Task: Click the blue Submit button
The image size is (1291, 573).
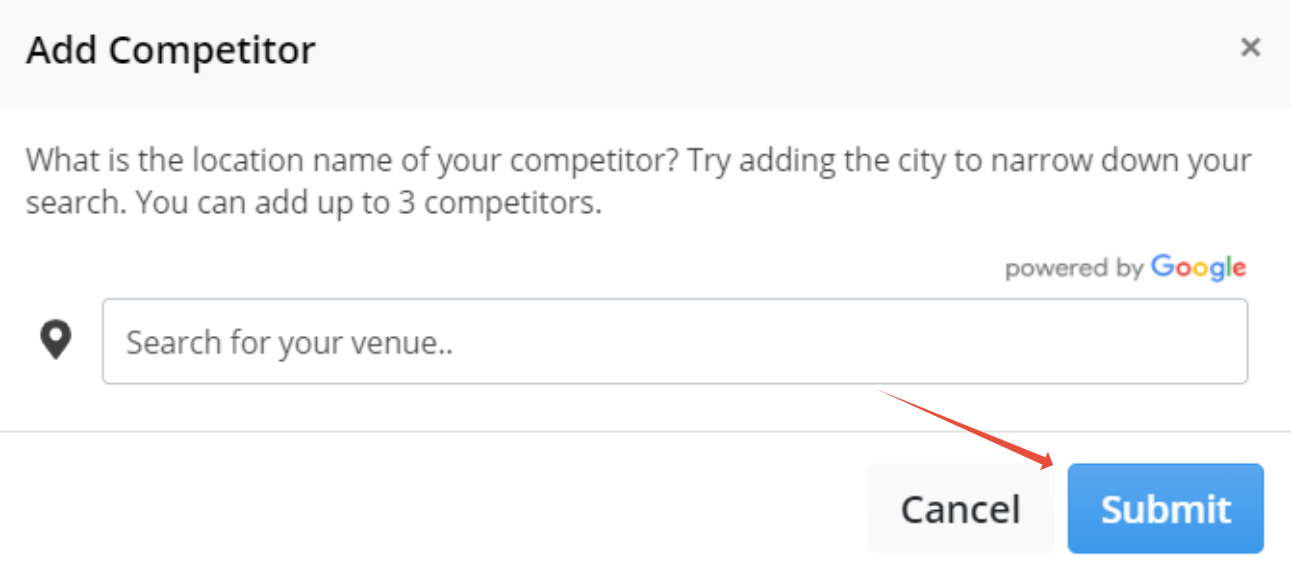Action: tap(1165, 508)
